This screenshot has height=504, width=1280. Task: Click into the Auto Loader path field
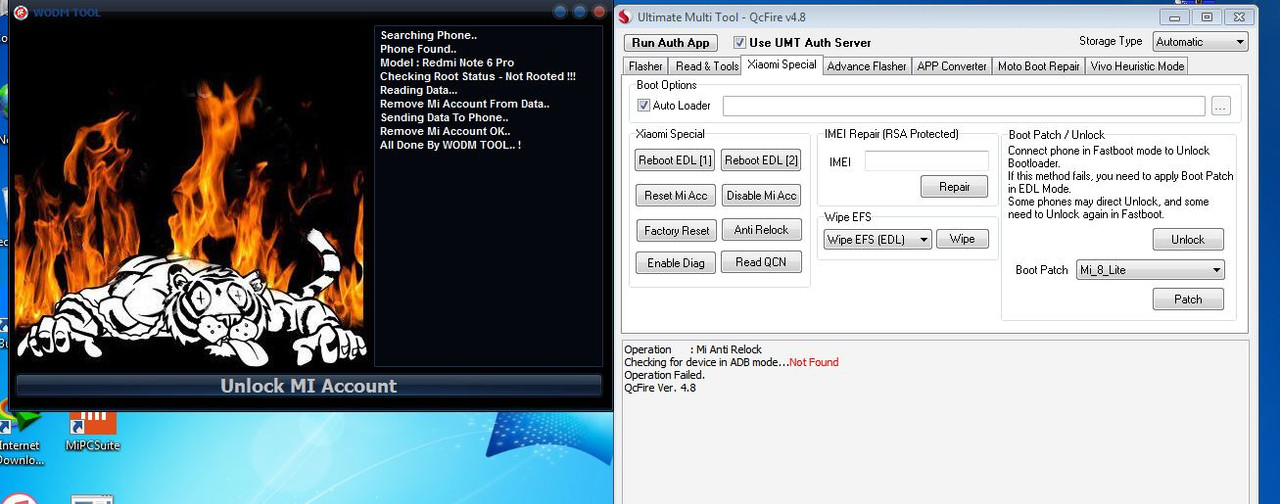point(964,106)
